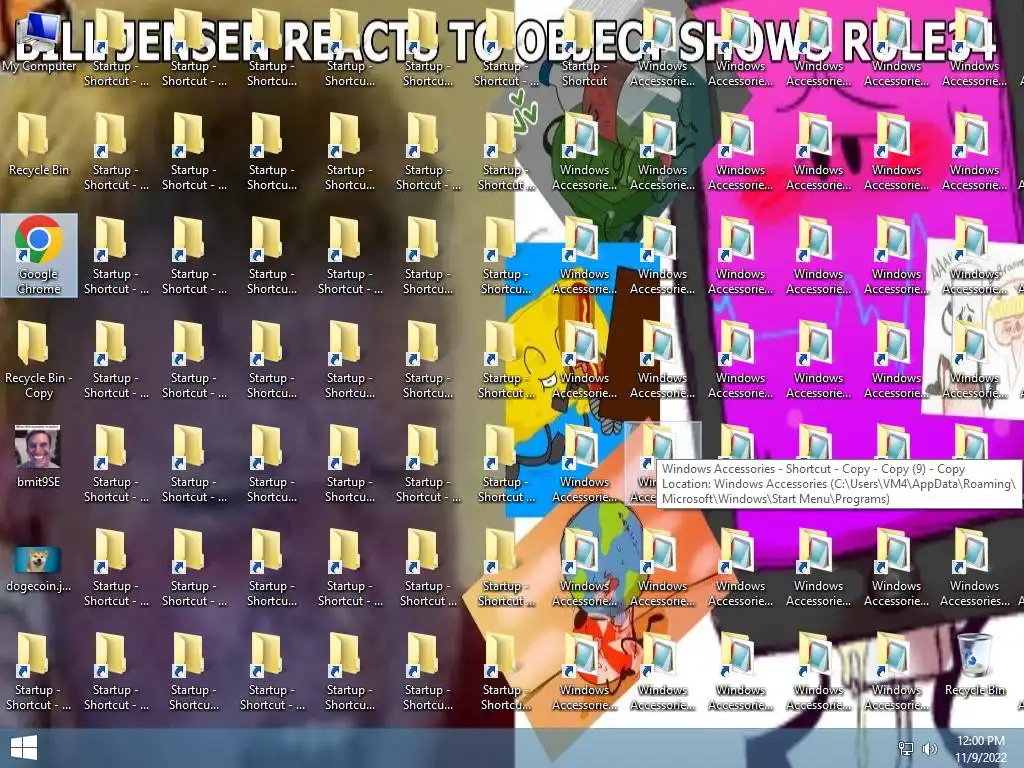Image resolution: width=1024 pixels, height=768 pixels.
Task: Select the Startup shortcut beside Recycle Bin - Copy
Action: pyautogui.click(x=116, y=360)
